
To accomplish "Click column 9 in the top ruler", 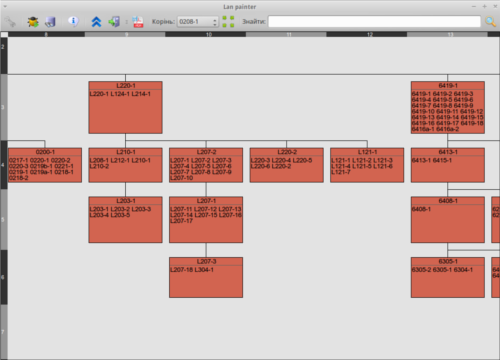I will (x=125, y=34).
